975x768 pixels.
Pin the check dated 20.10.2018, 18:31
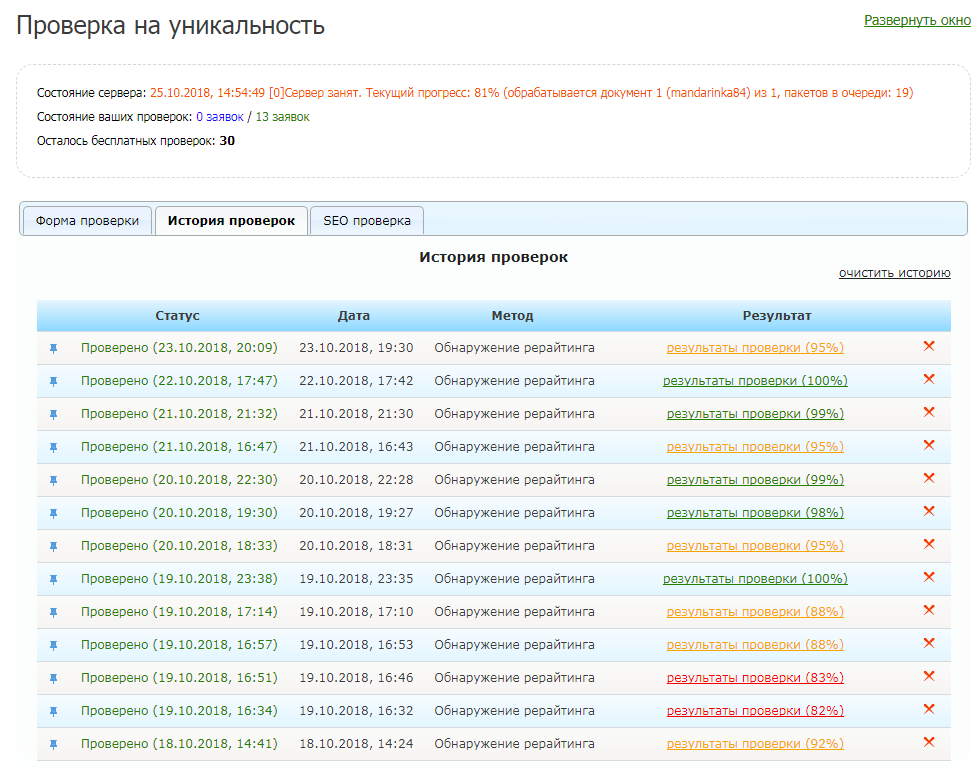(53, 546)
